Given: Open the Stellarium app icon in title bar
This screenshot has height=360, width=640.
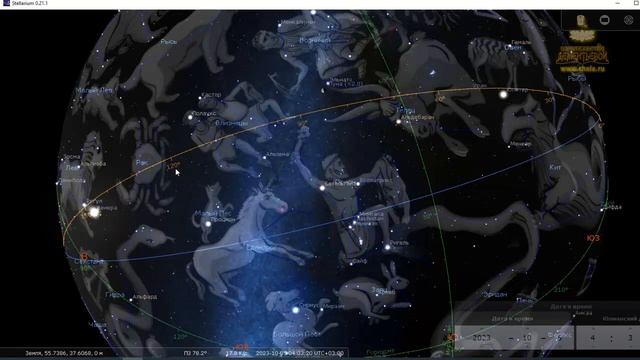Looking at the screenshot, I should click(x=6, y=3).
